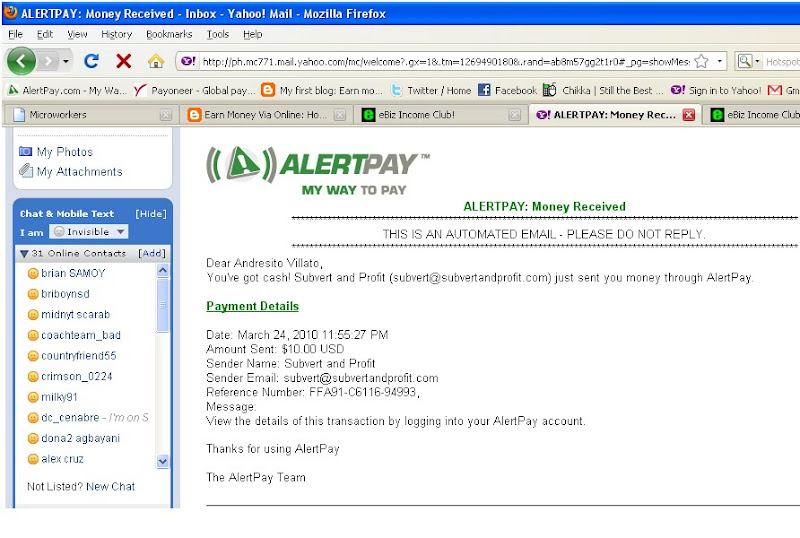Chat with contact midnyt scarab
Image resolution: width=800 pixels, height=538 pixels.
point(76,314)
